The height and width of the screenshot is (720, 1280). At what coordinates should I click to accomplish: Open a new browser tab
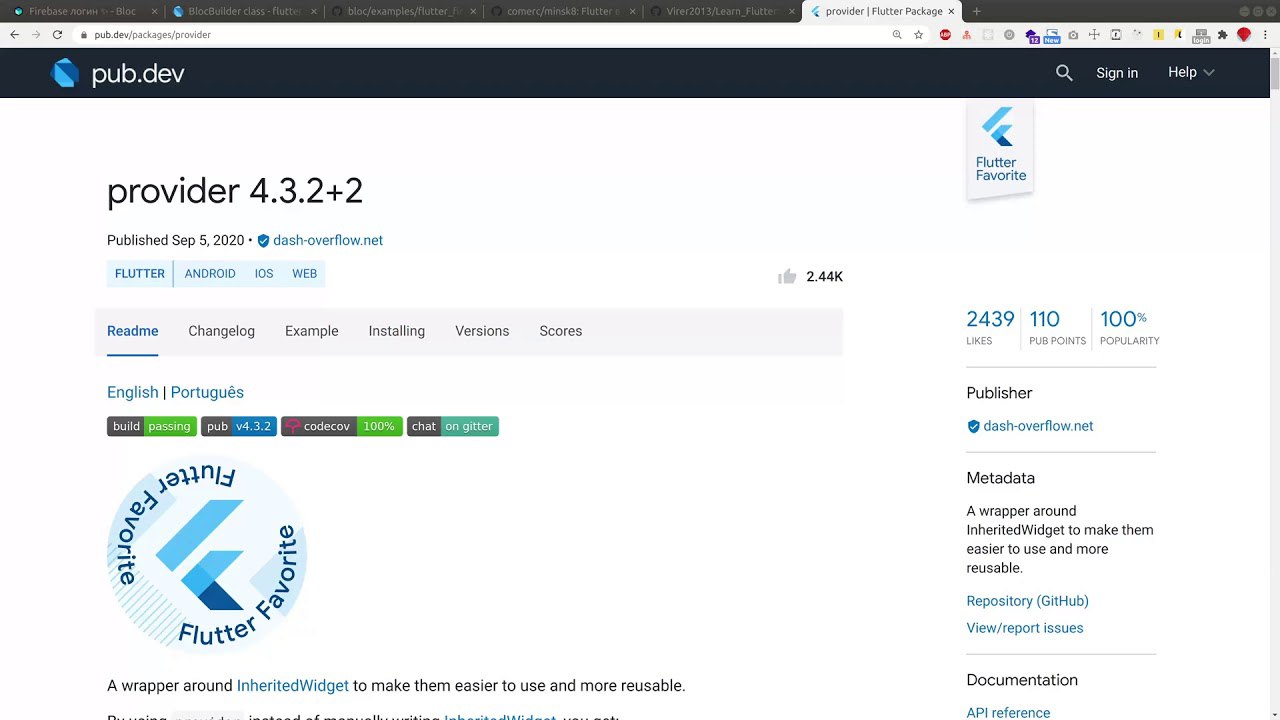pos(976,11)
